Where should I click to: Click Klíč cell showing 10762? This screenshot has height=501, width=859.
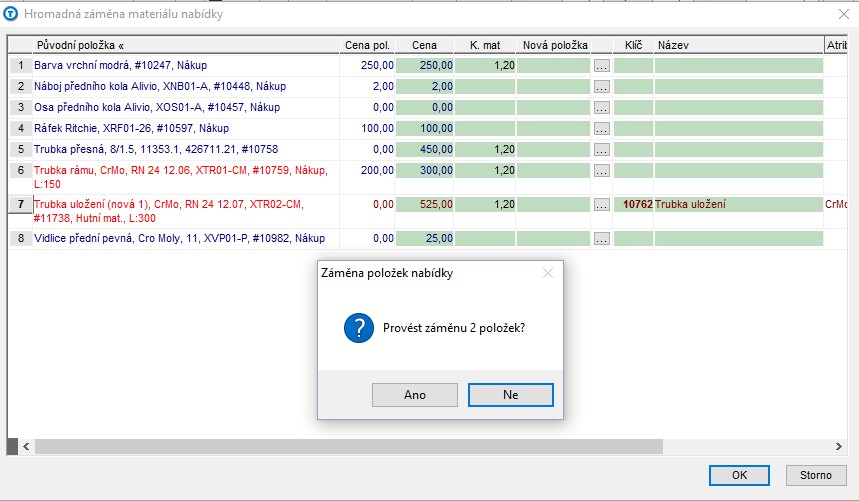point(633,204)
